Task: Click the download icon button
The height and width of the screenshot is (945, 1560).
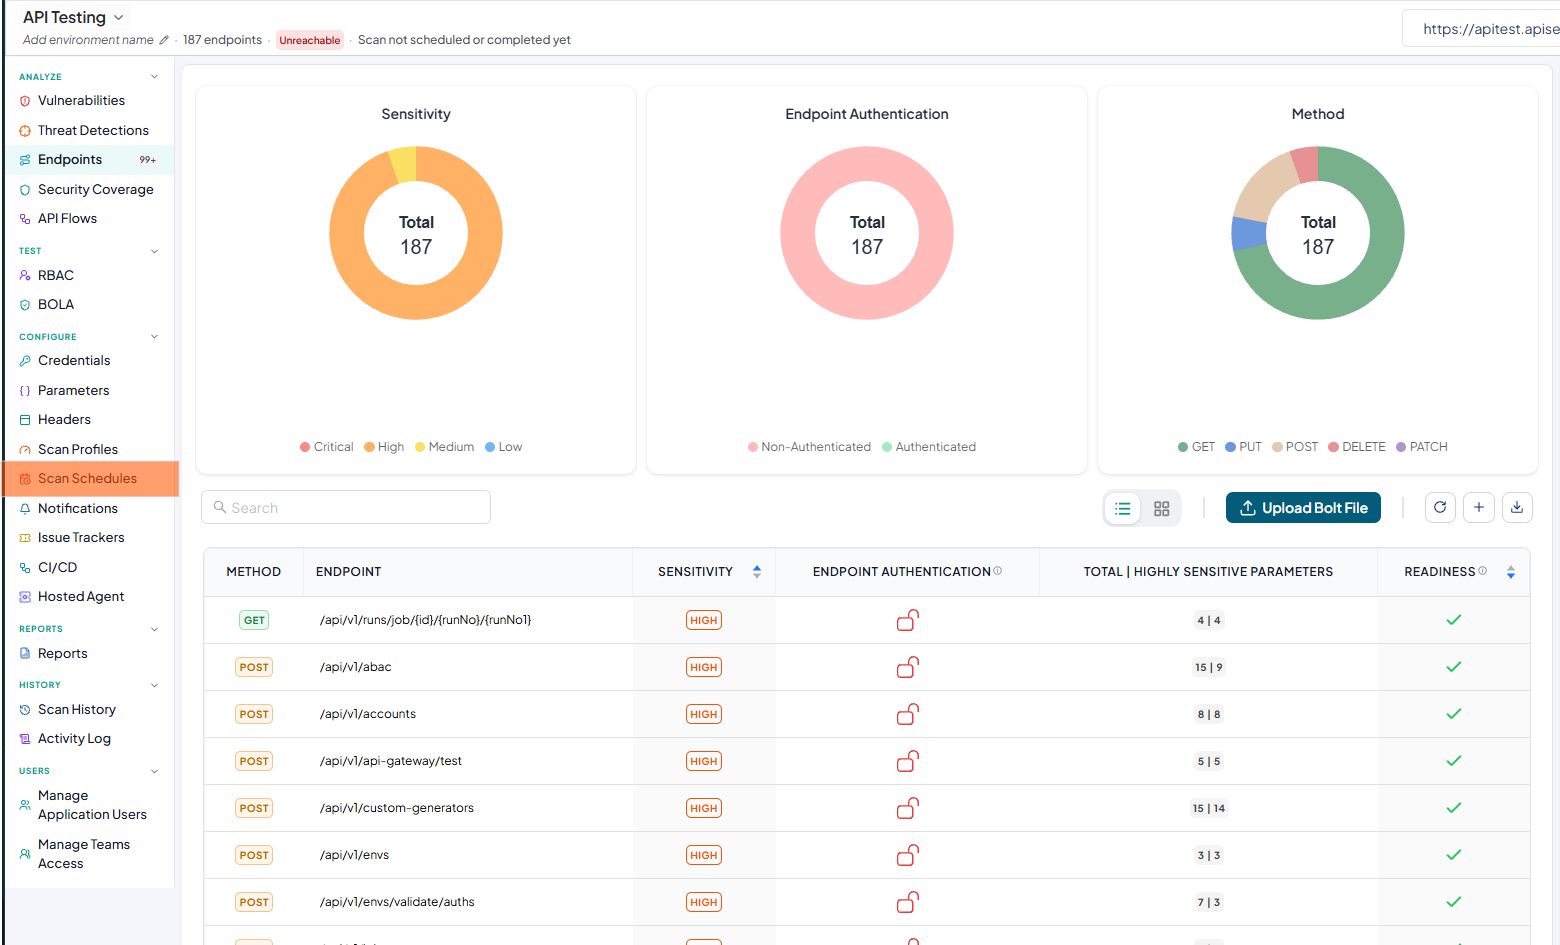Action: click(1517, 507)
